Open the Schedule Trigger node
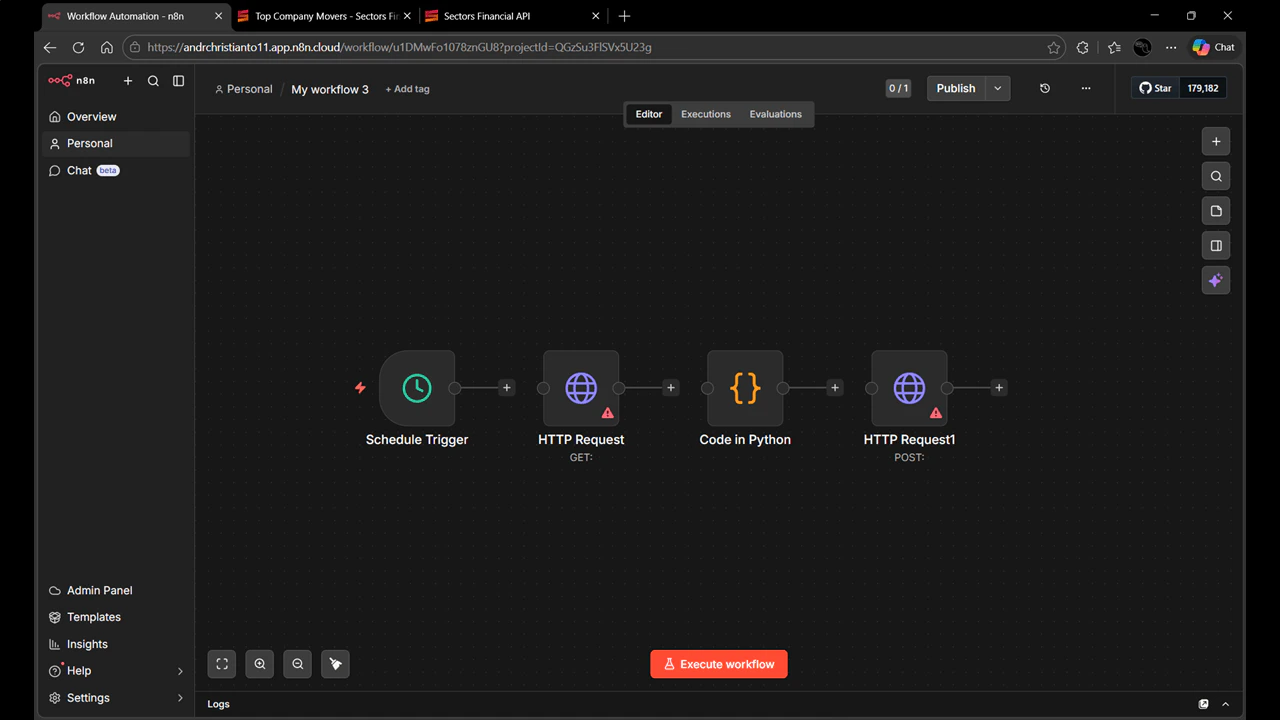This screenshot has width=1280, height=720. click(417, 388)
